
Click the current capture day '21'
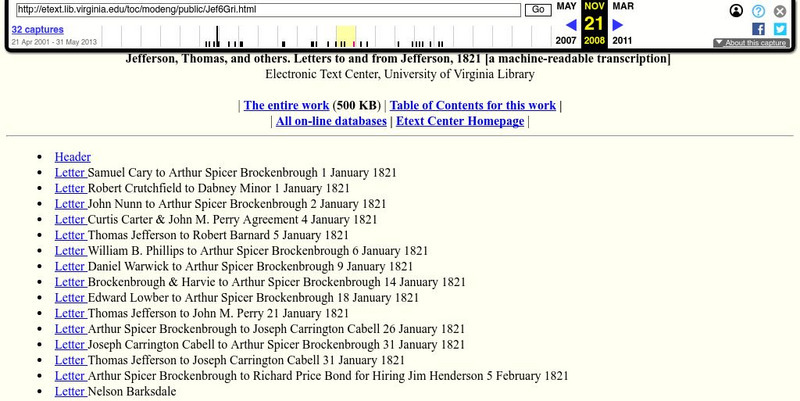594,23
